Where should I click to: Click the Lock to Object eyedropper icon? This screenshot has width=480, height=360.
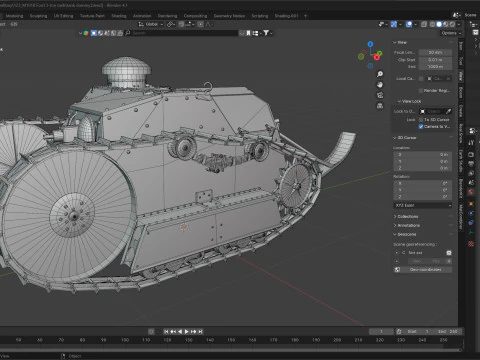[x=448, y=111]
